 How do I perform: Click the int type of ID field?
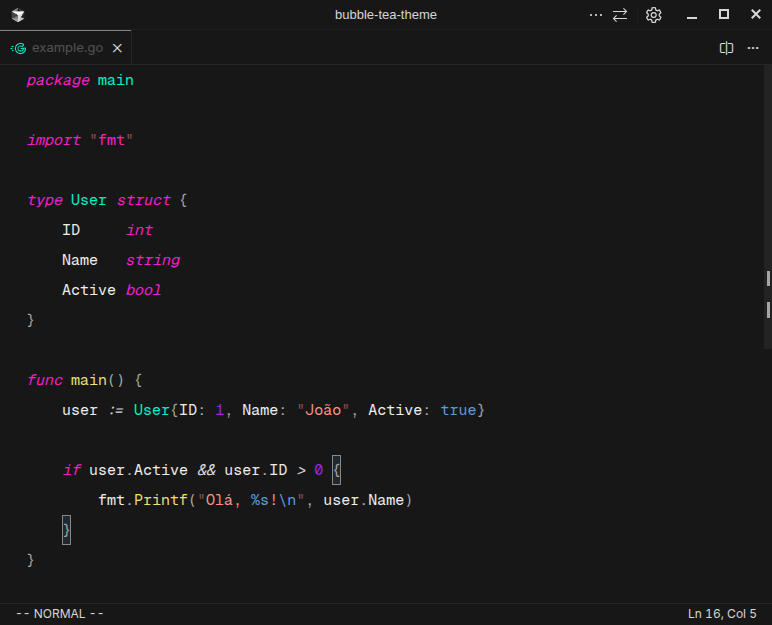(x=139, y=230)
